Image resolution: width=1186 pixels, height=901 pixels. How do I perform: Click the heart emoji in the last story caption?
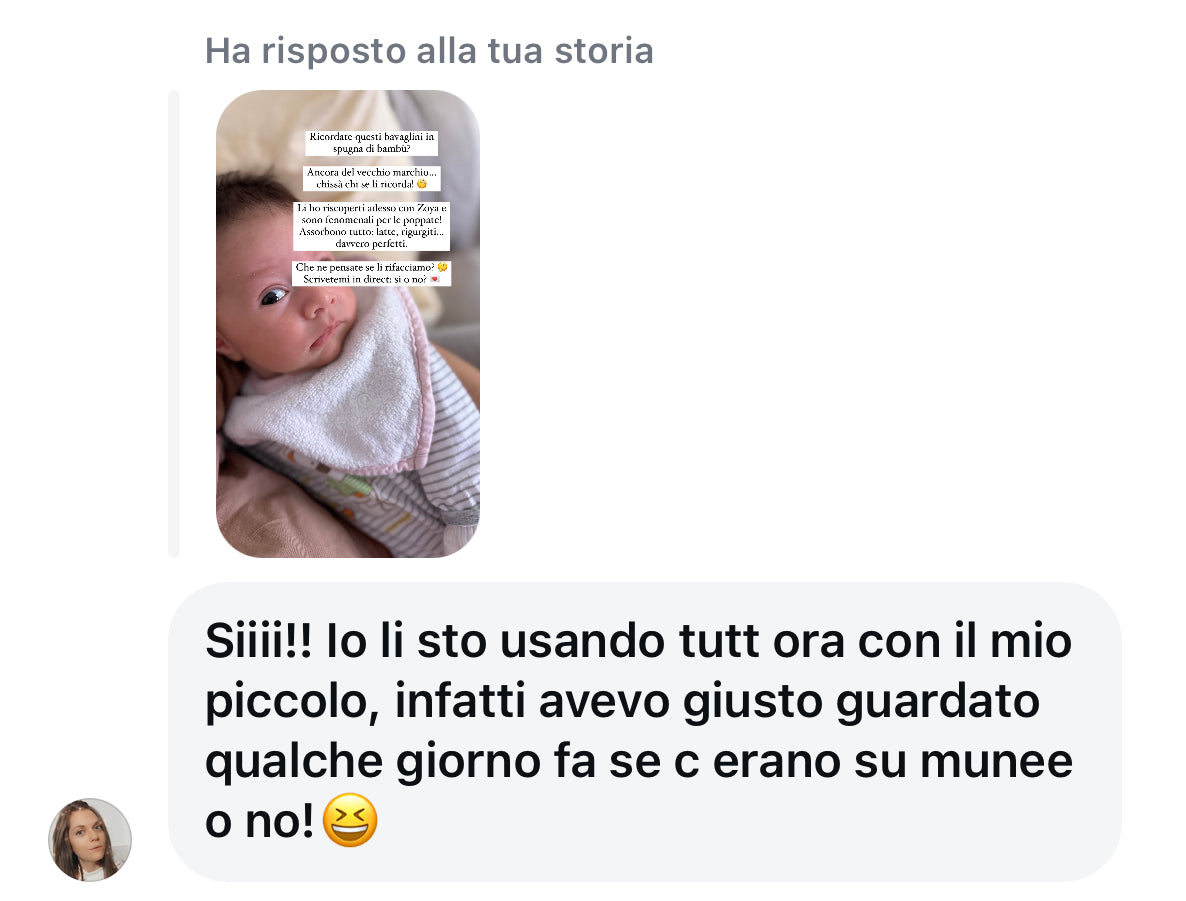pos(435,279)
